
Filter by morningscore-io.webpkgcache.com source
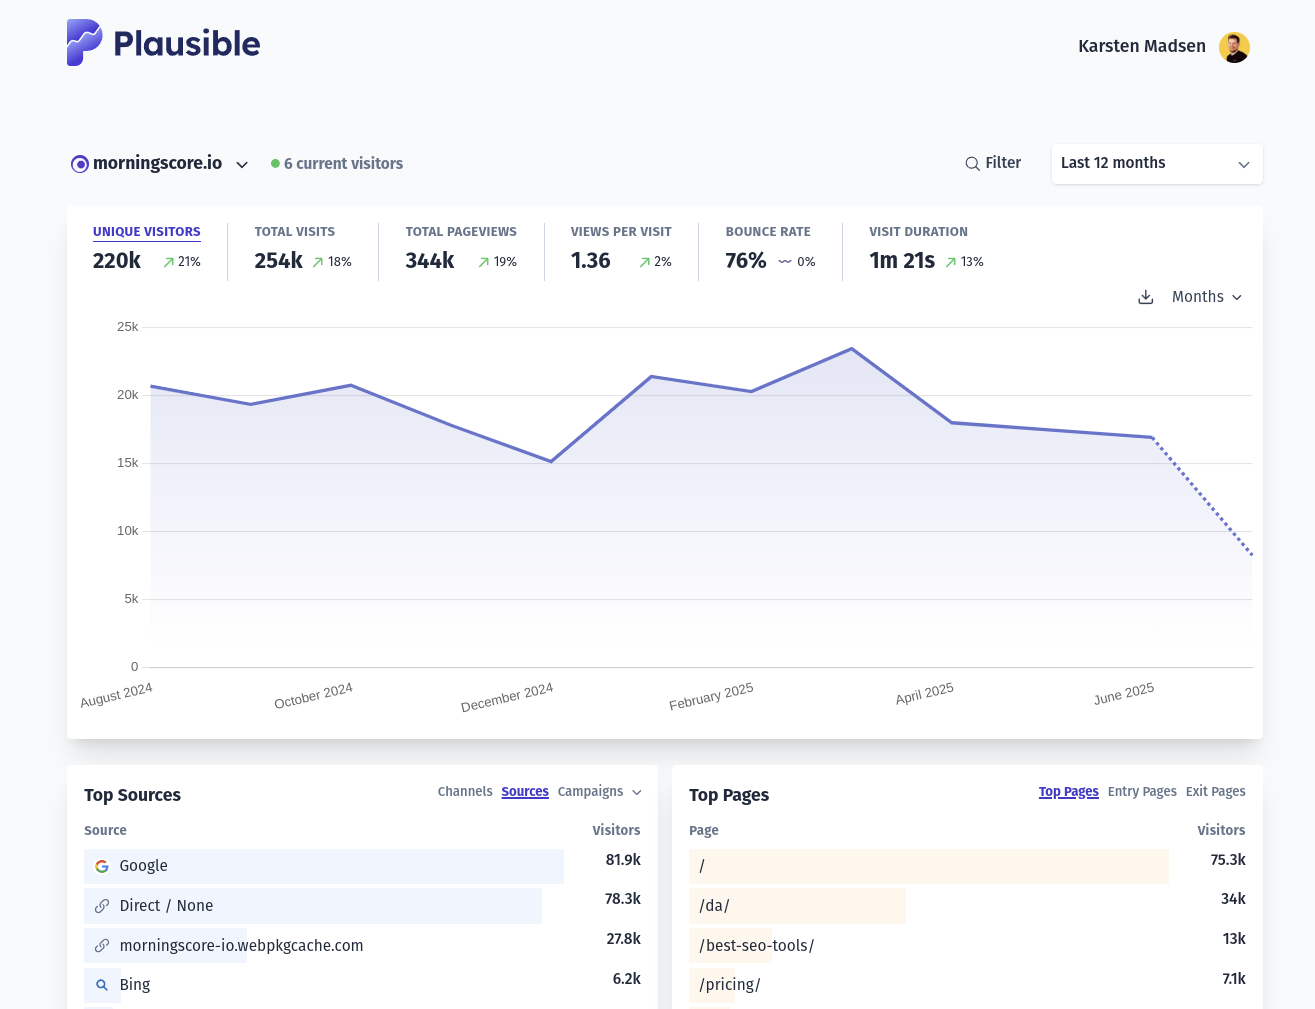coord(362,945)
